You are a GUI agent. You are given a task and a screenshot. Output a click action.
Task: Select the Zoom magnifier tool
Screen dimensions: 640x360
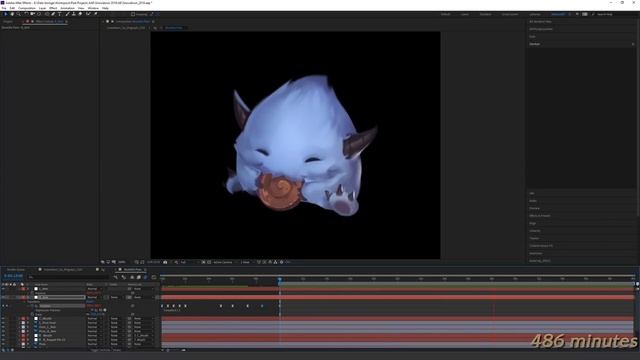[x=18, y=14]
